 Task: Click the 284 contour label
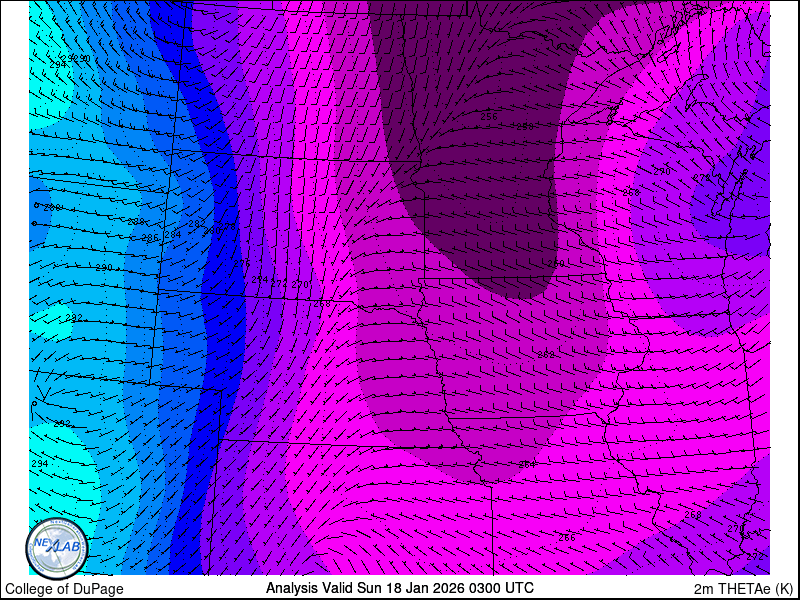172,235
